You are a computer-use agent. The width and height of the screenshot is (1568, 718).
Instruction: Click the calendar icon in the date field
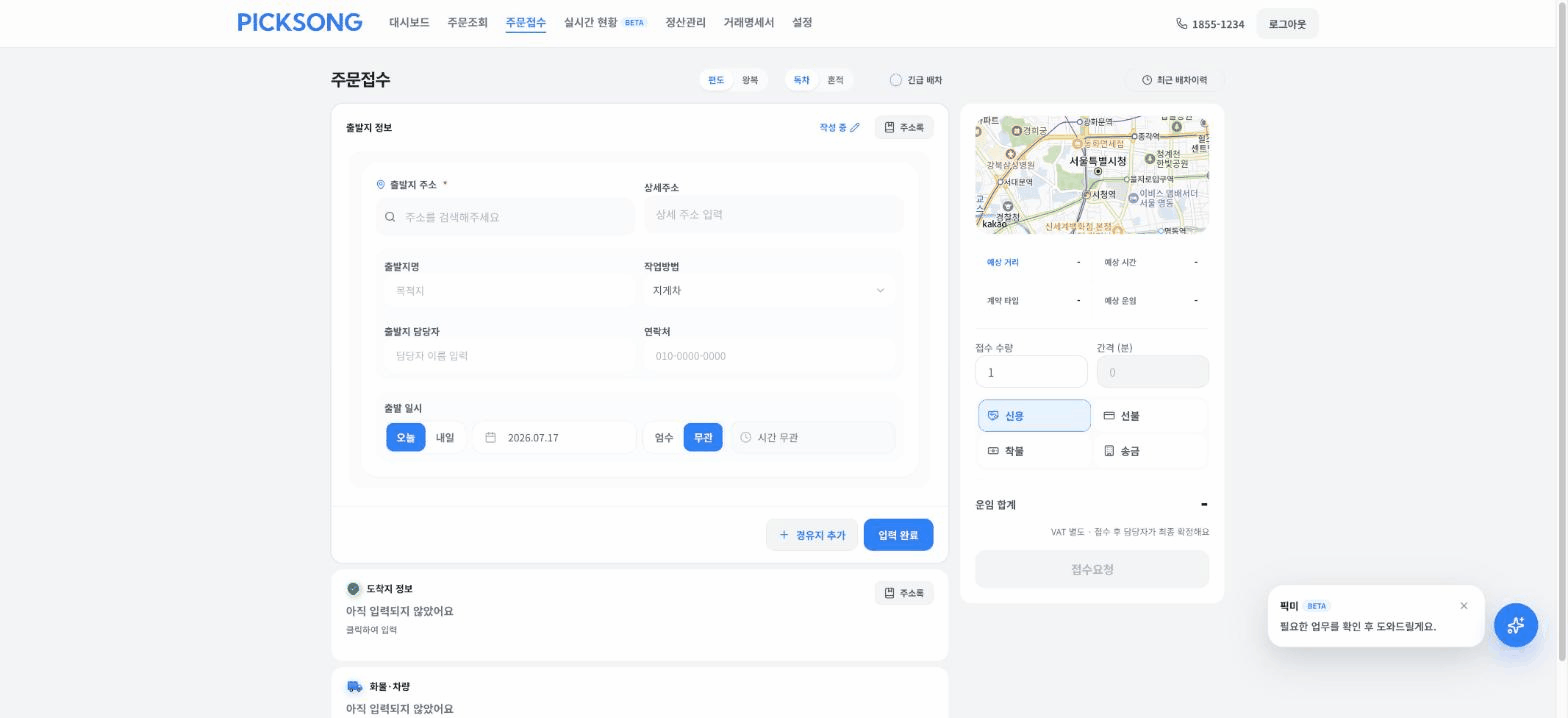[491, 437]
